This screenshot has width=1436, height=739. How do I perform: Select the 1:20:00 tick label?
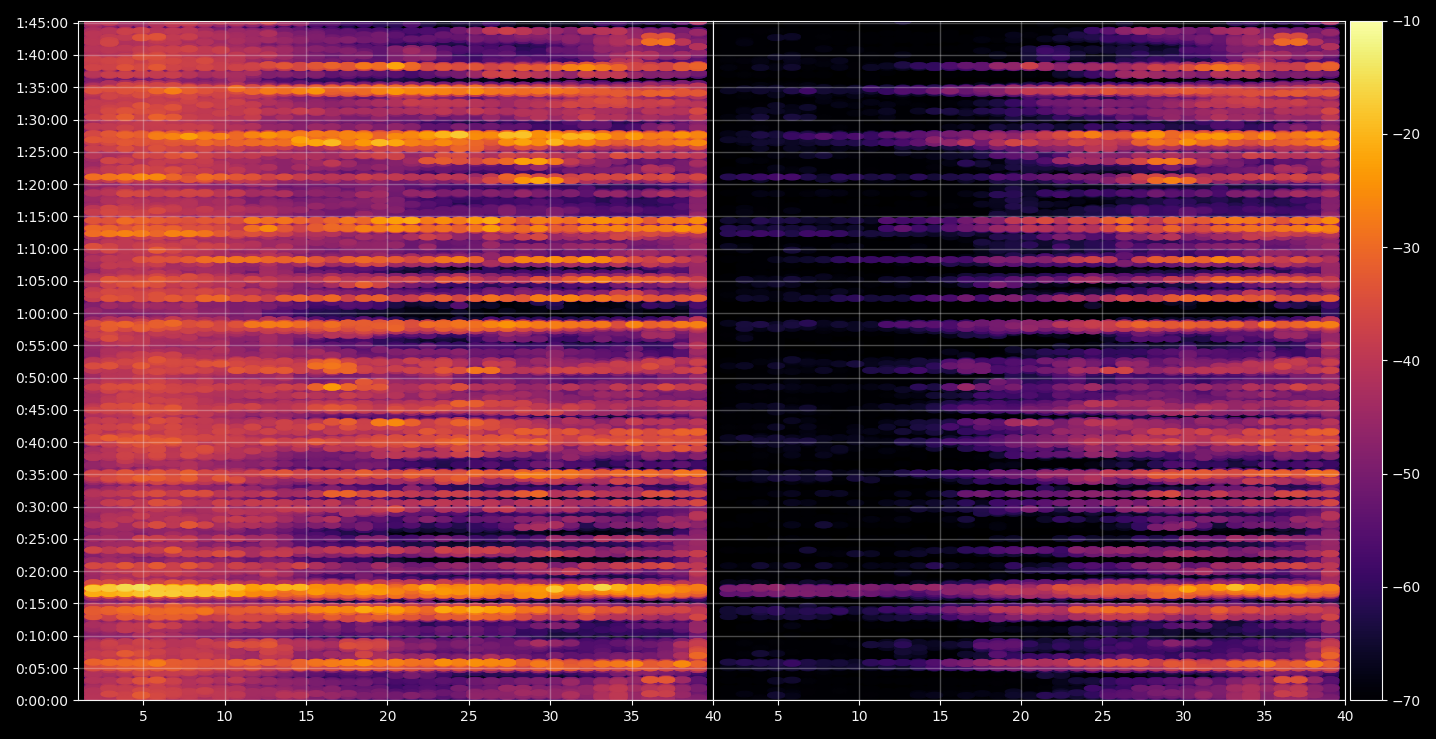[x=42, y=185]
